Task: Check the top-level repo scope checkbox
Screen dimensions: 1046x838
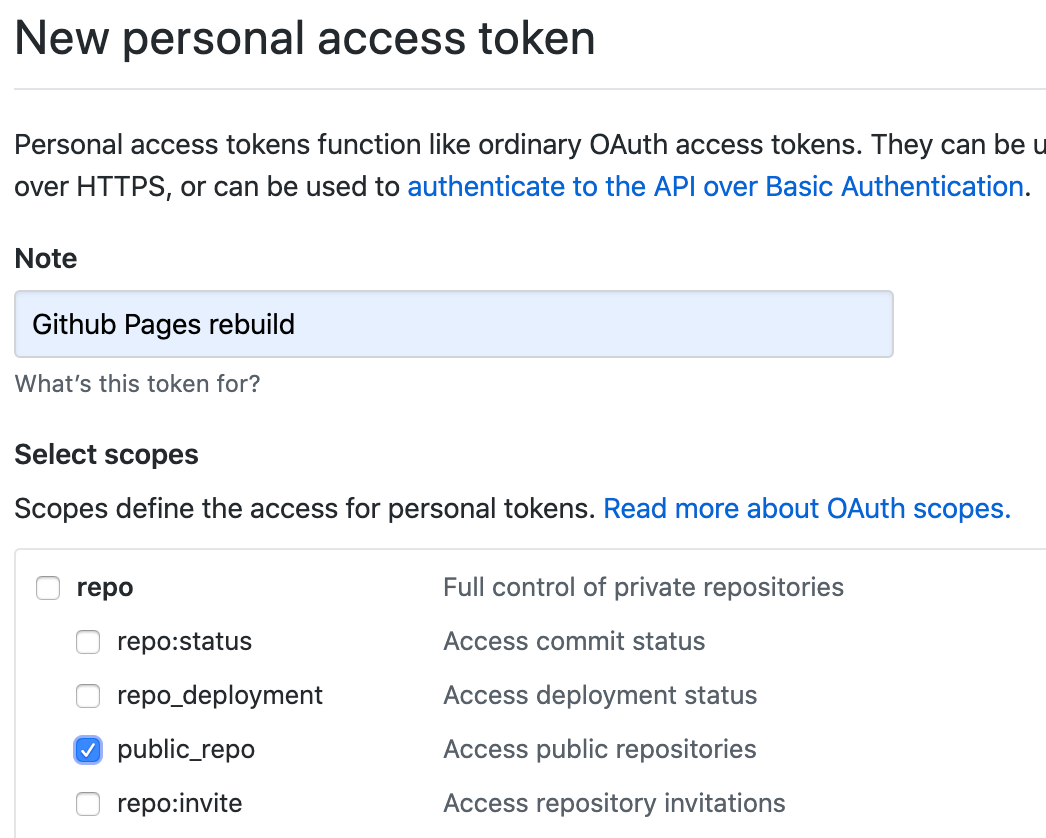Action: point(48,588)
